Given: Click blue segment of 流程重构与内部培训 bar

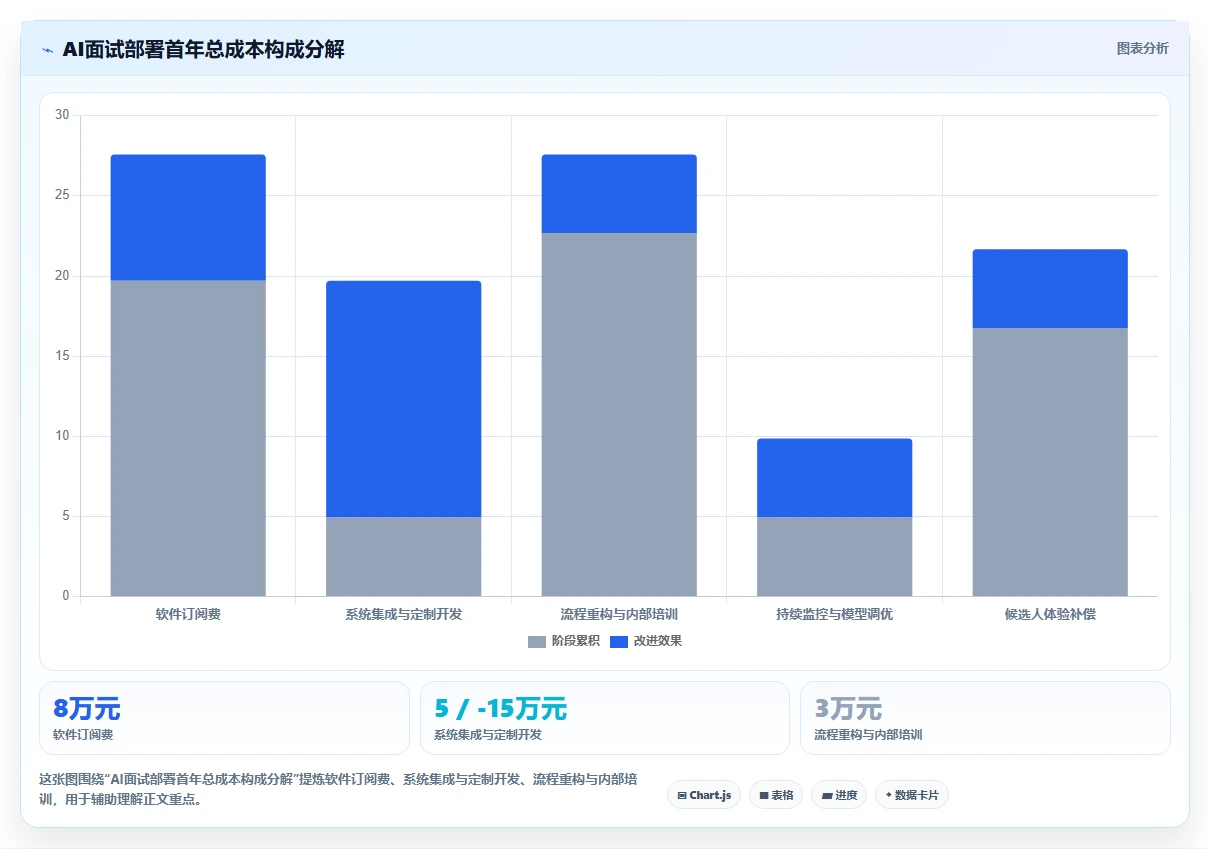Looking at the screenshot, I should tap(619, 194).
